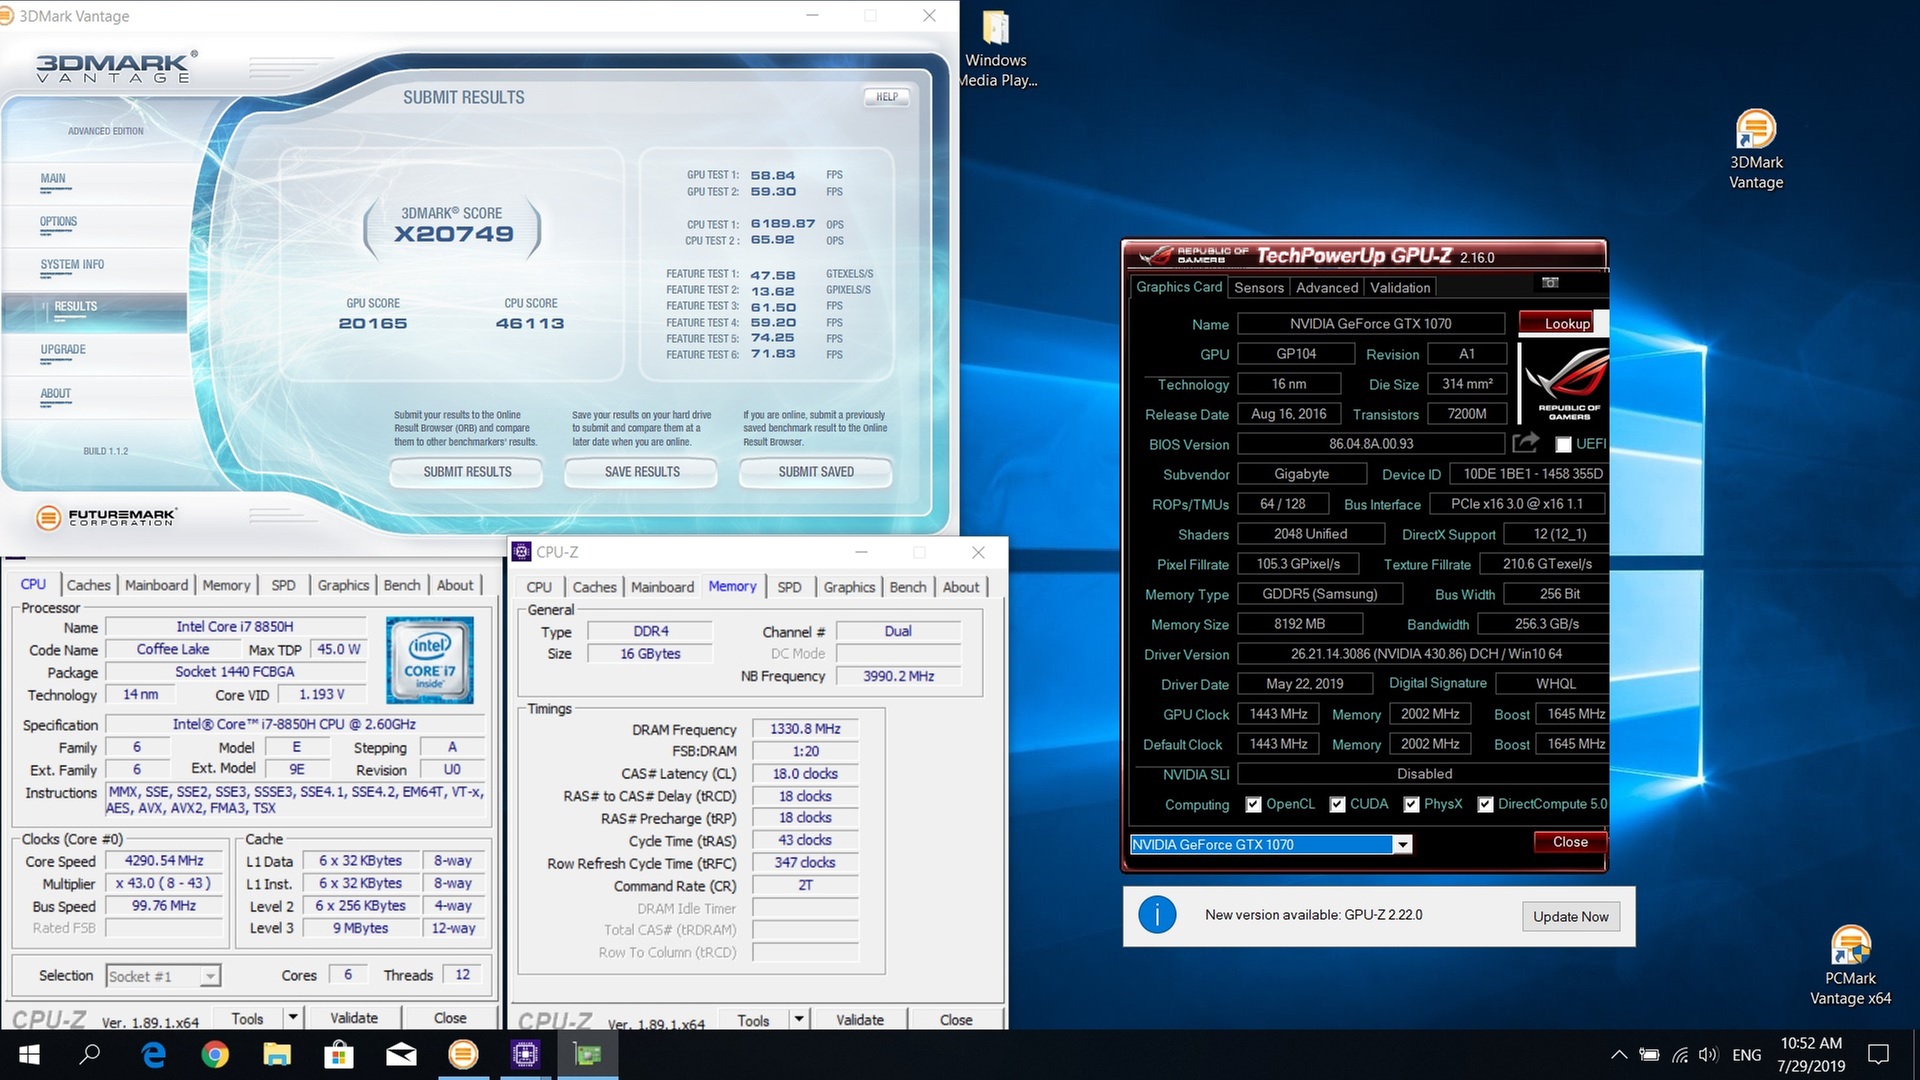Screen dimensions: 1920x1080
Task: Click the Futuremark Corporation logo
Action: (106, 517)
